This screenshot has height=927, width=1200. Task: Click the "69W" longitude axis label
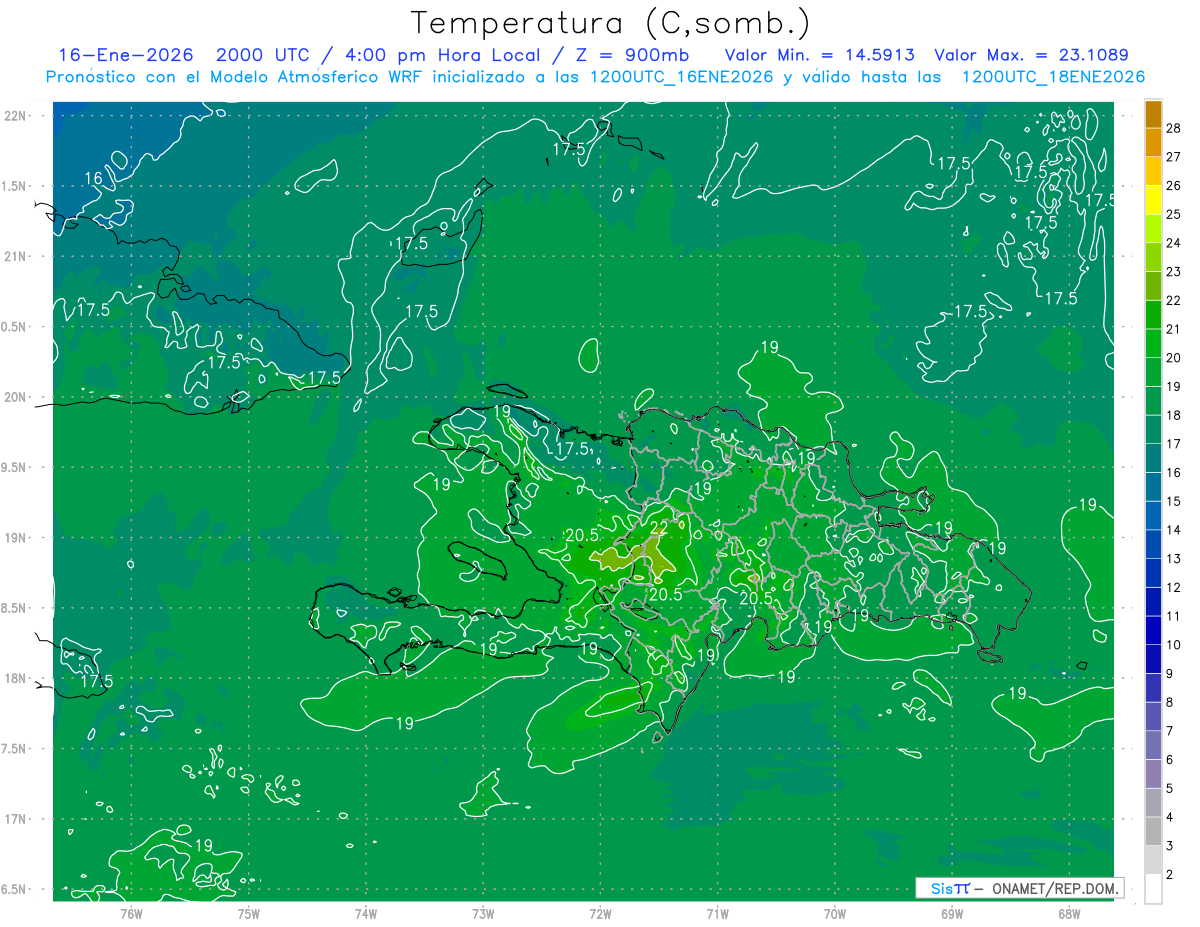pyautogui.click(x=952, y=912)
